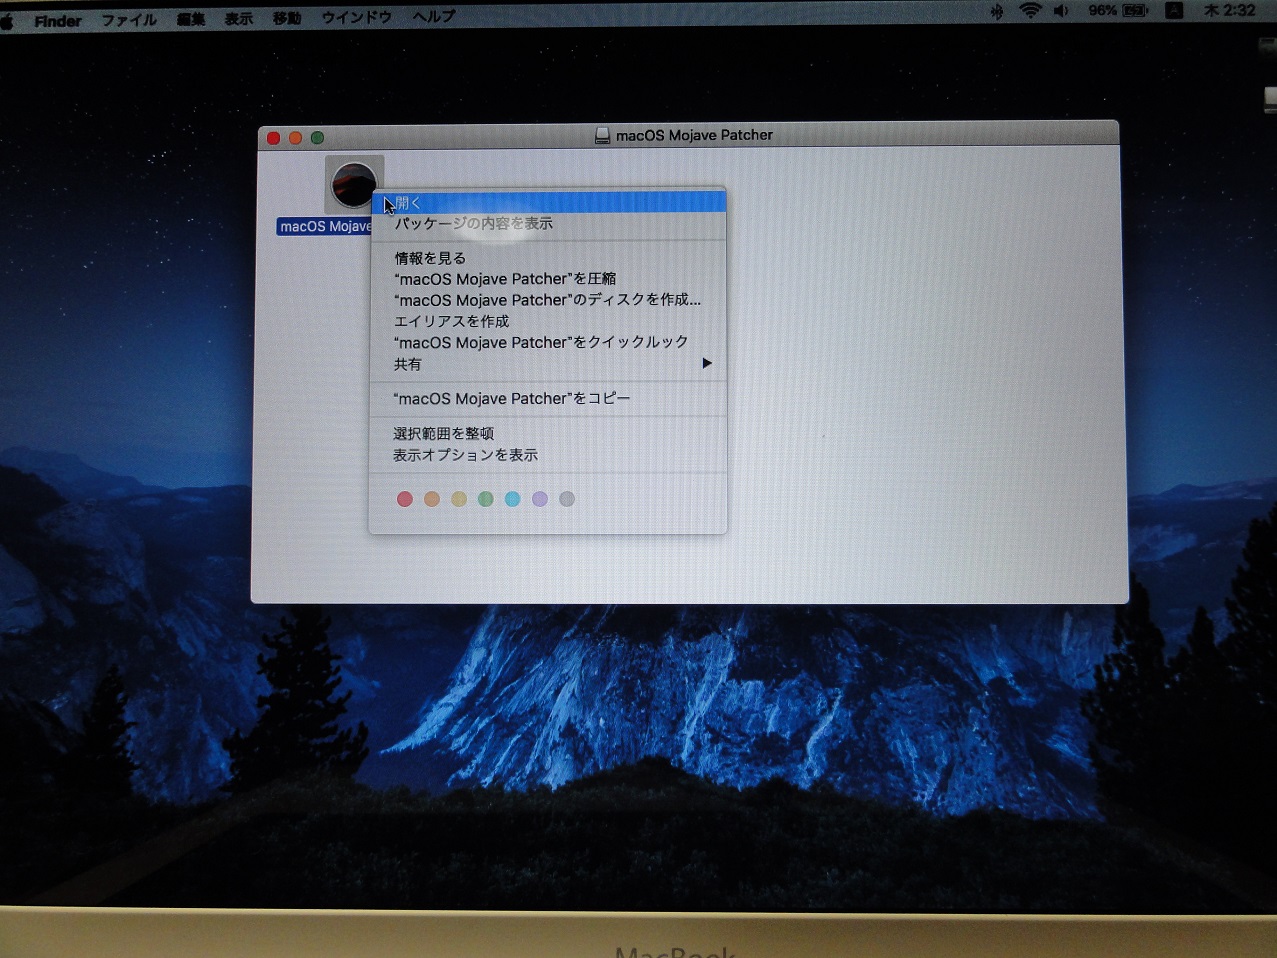
Task: Choose 選択範囲を整頓
Action: [x=548, y=433]
